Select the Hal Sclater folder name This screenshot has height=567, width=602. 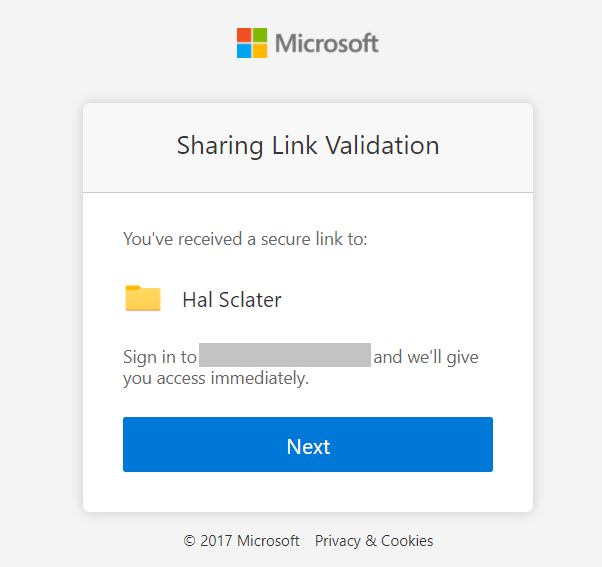(x=232, y=299)
